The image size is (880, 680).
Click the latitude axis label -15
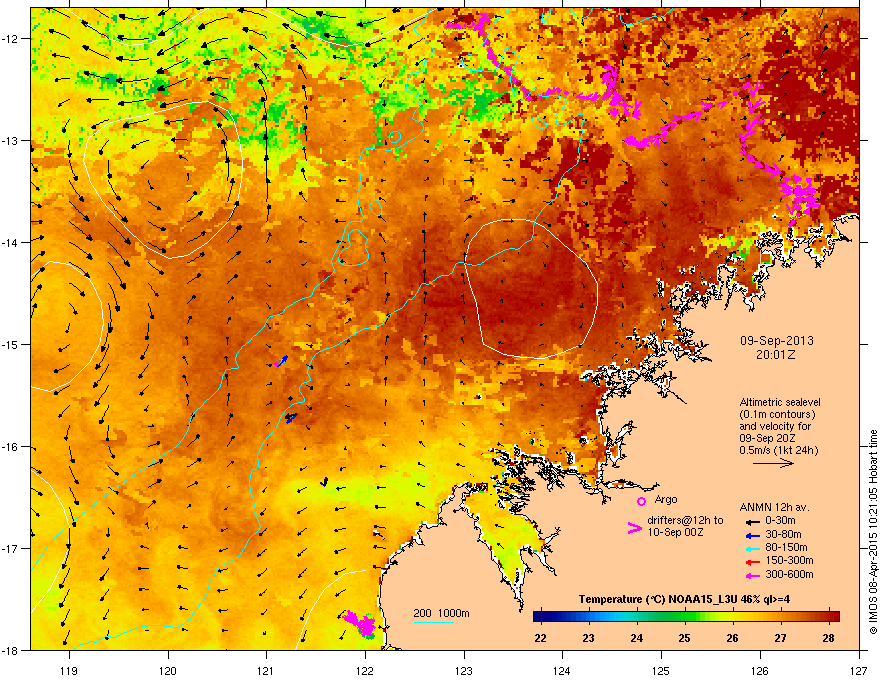click(x=9, y=344)
